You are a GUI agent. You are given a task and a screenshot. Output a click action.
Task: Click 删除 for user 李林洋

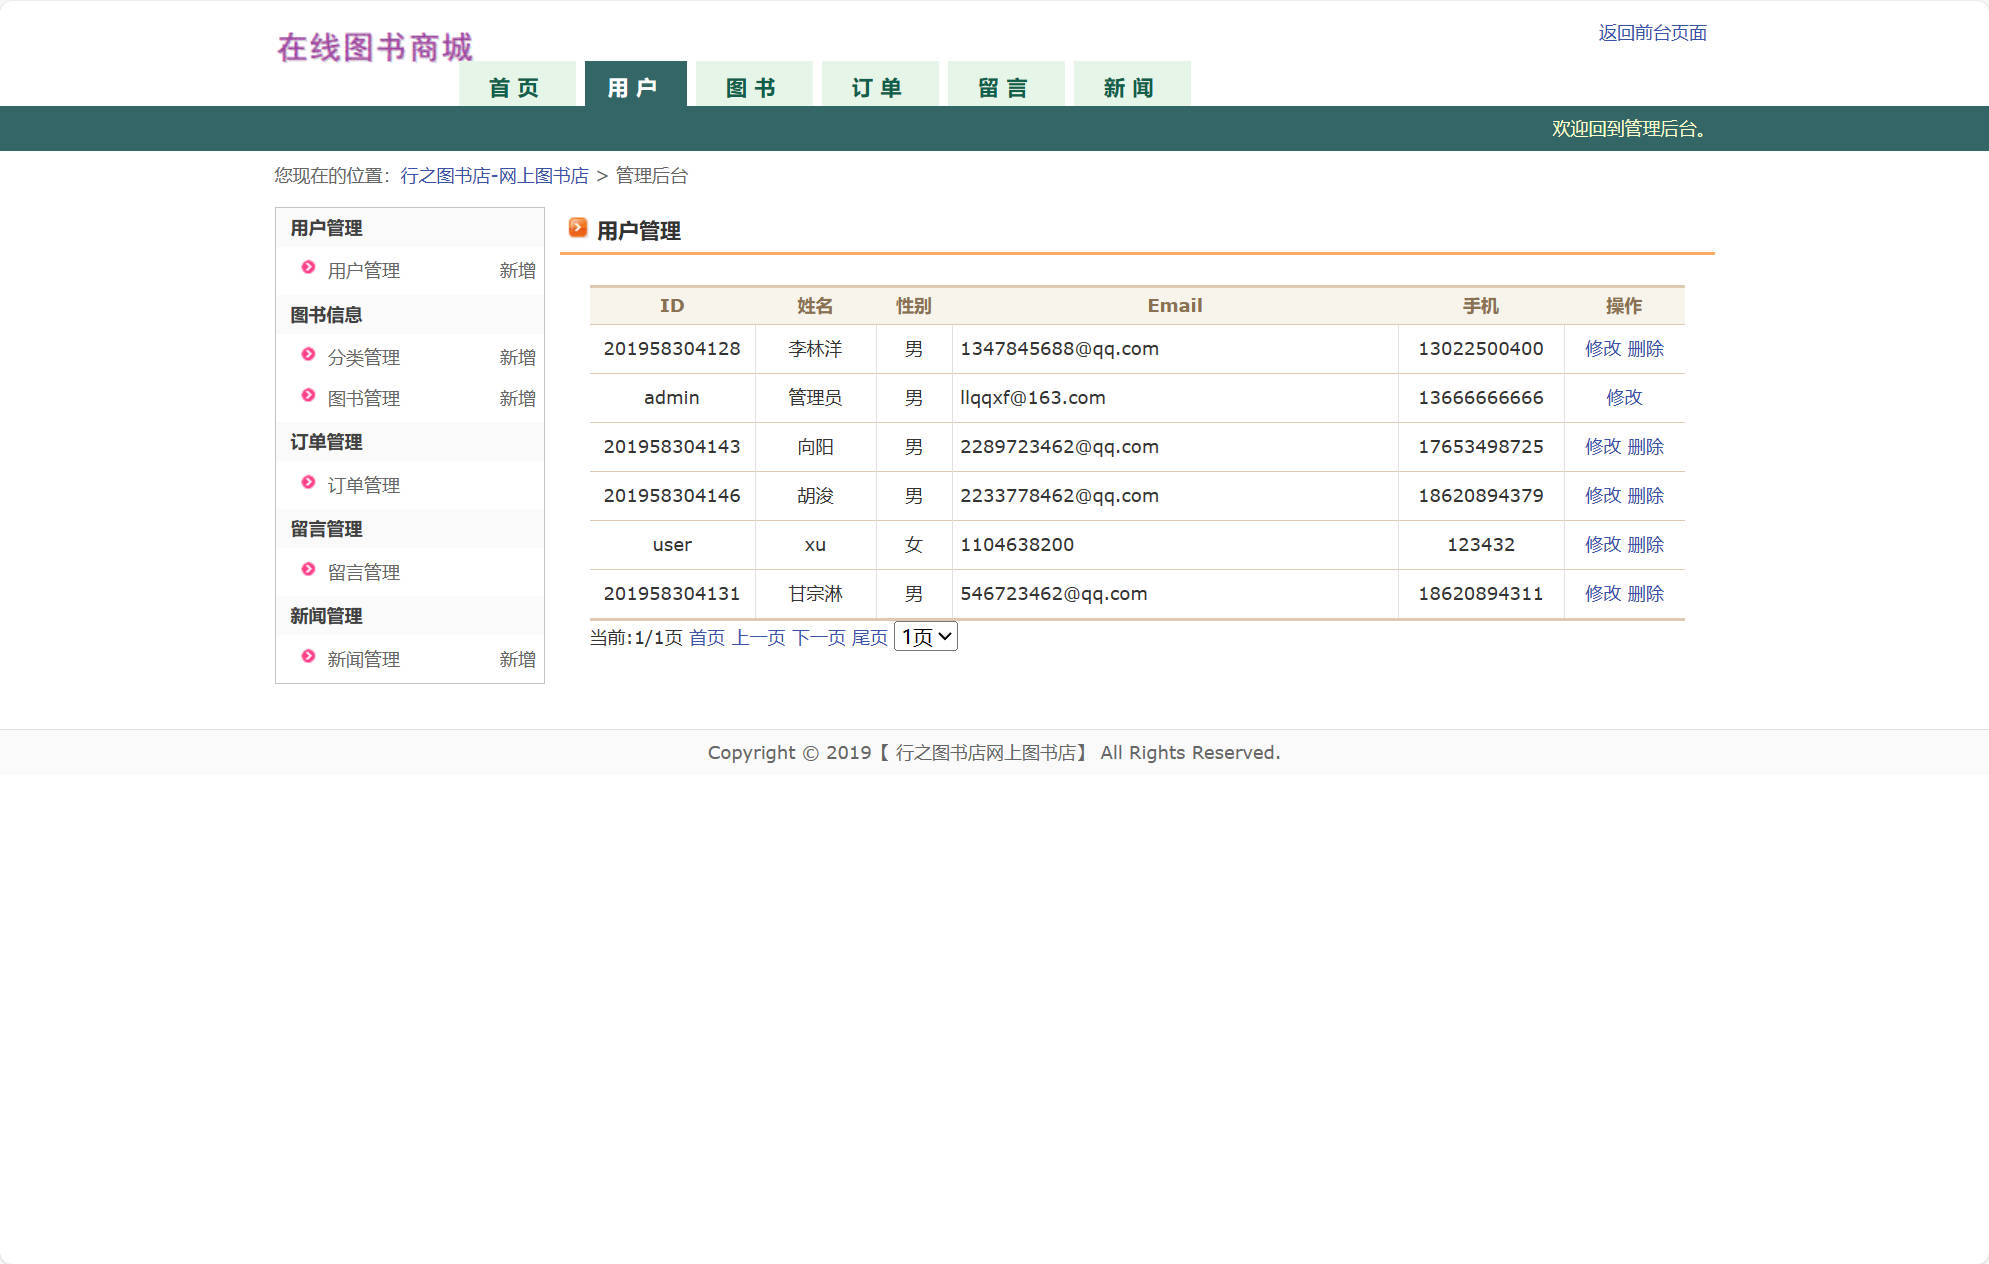1647,349
